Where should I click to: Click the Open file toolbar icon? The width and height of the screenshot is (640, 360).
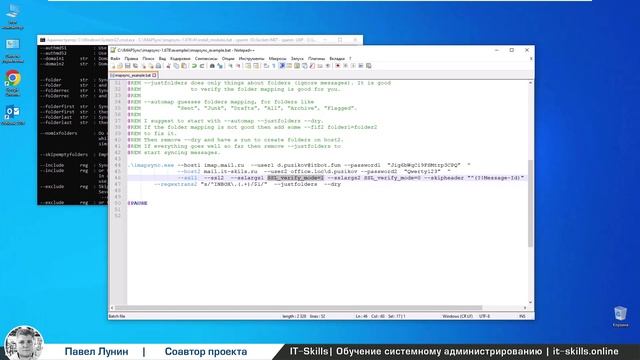click(120, 66)
